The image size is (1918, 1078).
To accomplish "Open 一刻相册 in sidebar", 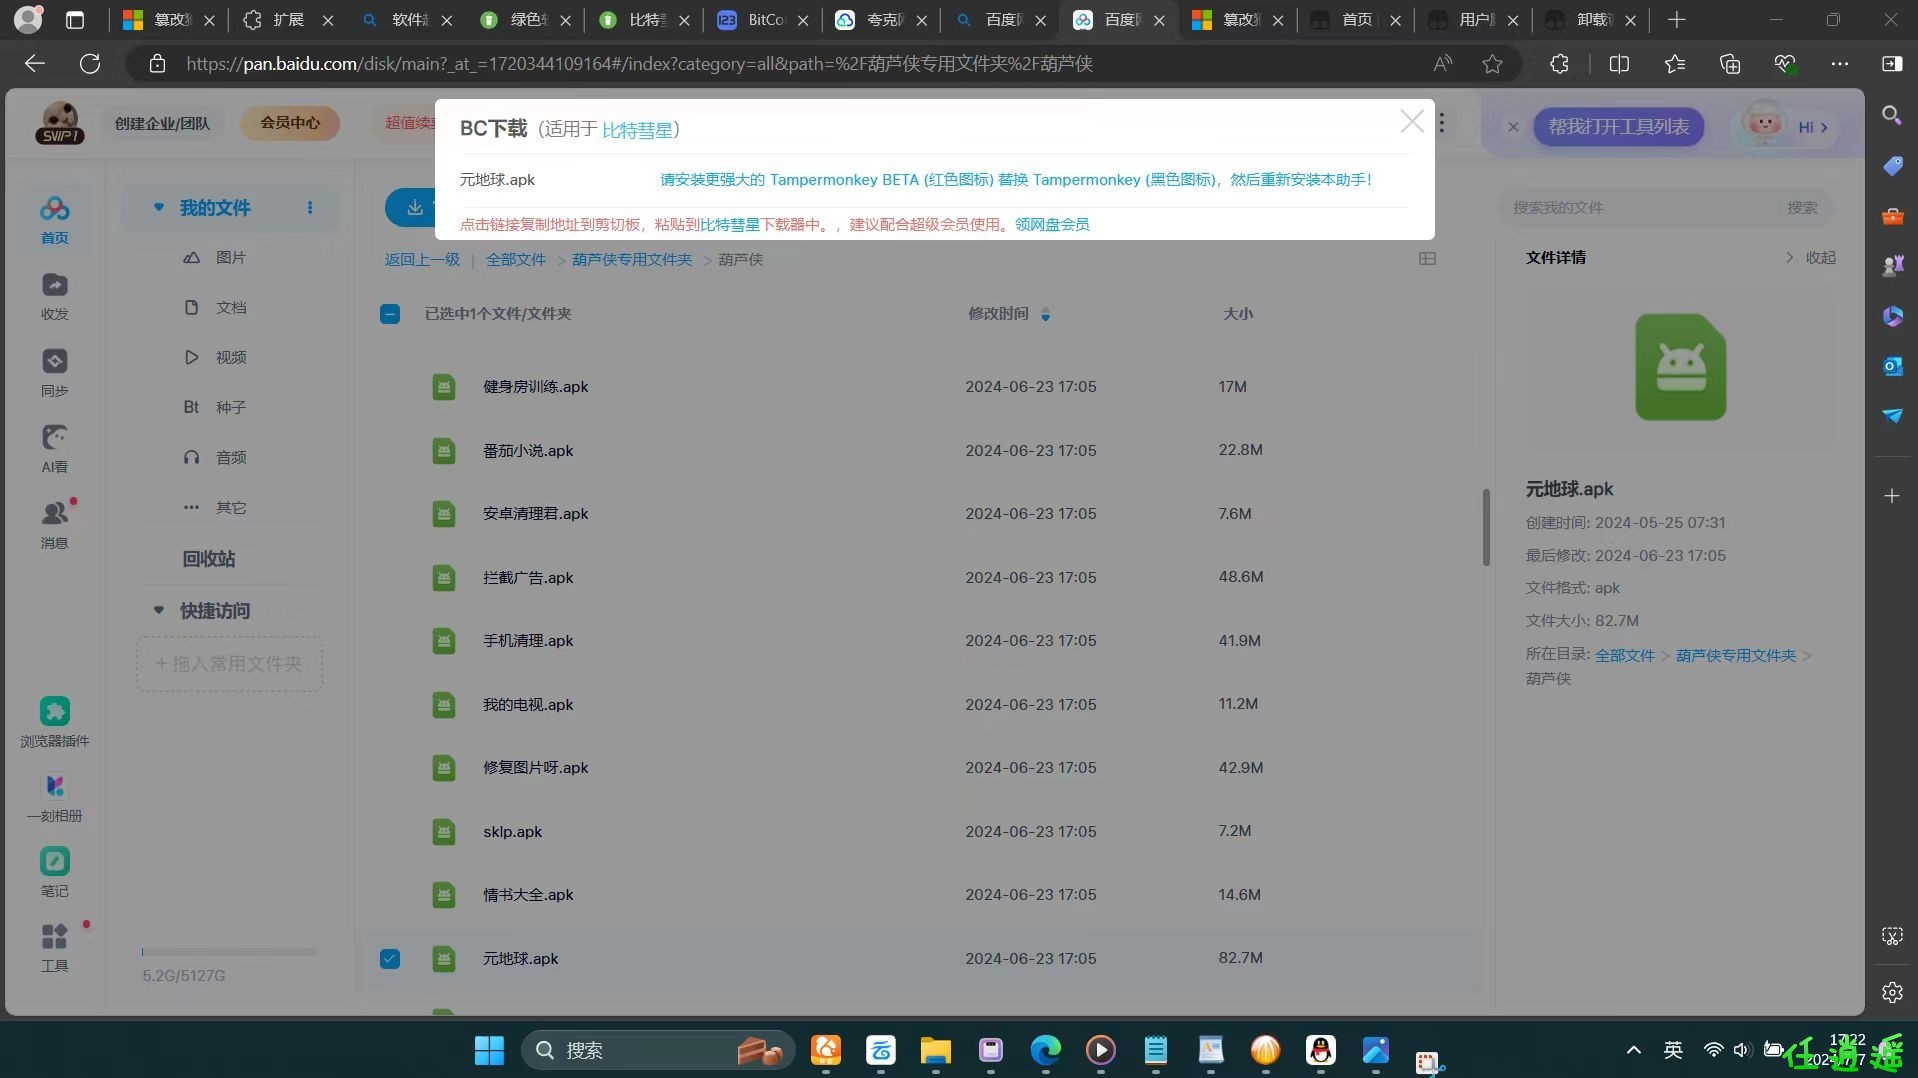I will 55,798.
